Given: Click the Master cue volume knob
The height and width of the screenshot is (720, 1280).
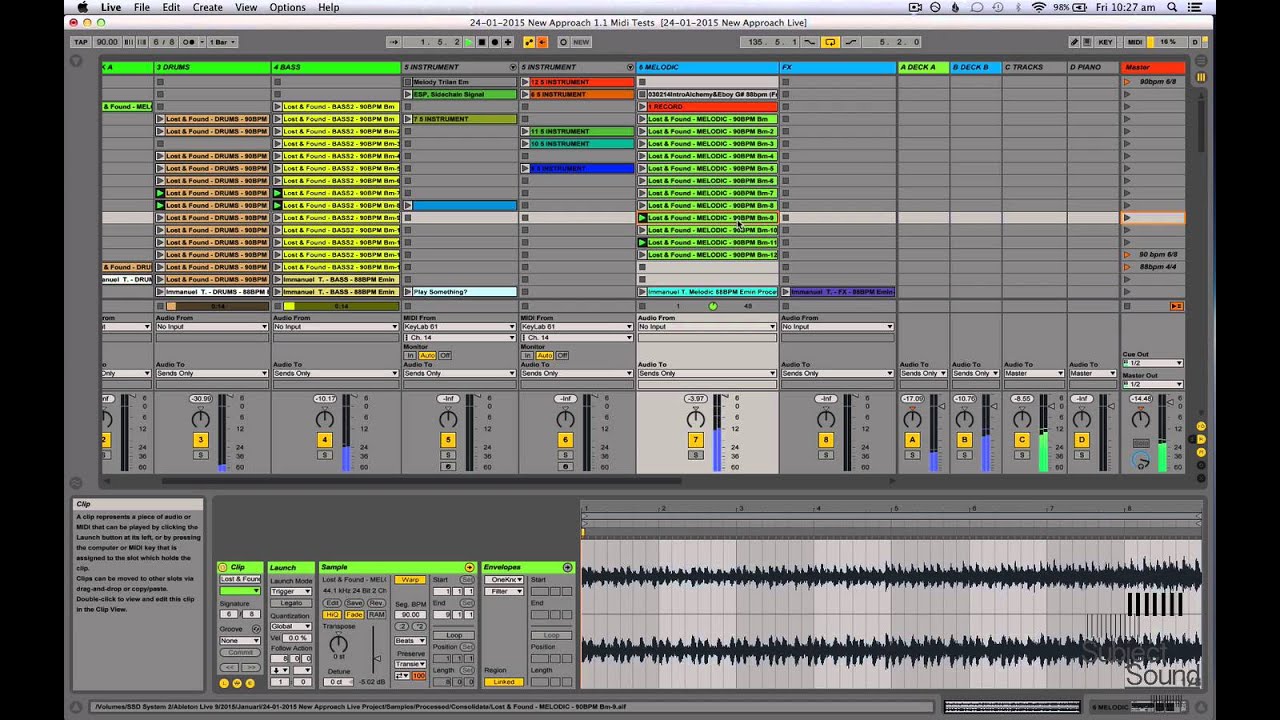Looking at the screenshot, I should point(1141,459).
